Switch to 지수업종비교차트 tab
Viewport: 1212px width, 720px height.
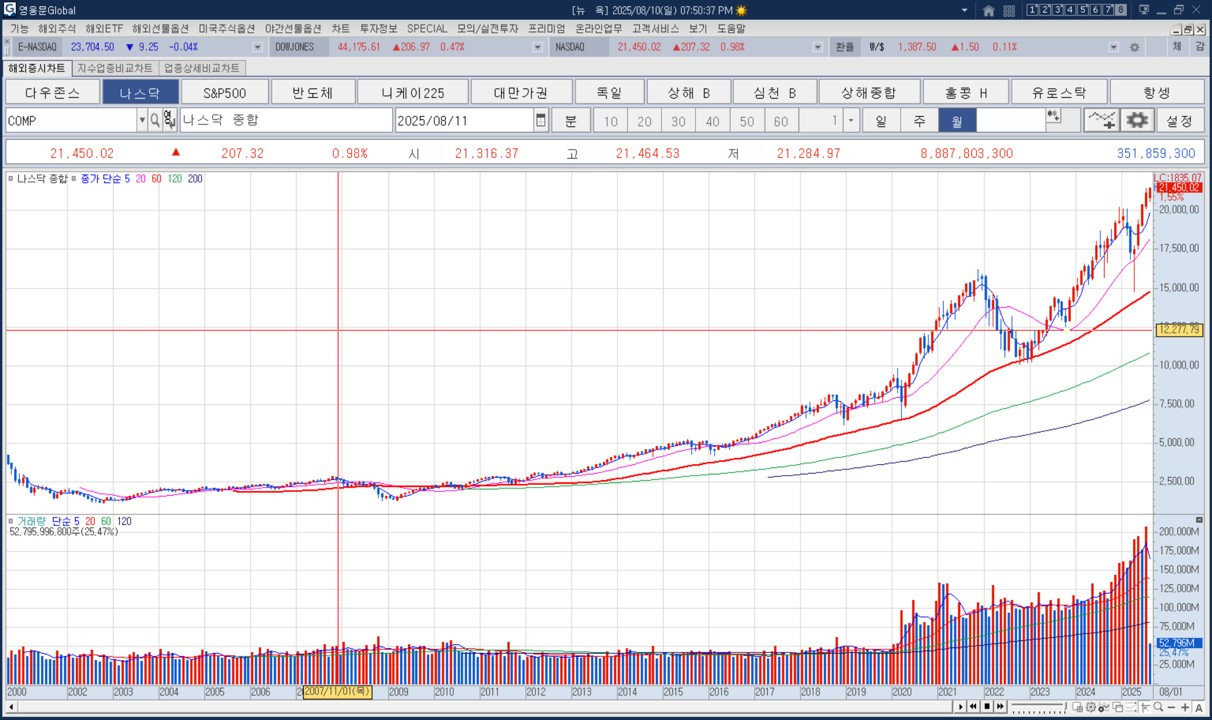(115, 68)
